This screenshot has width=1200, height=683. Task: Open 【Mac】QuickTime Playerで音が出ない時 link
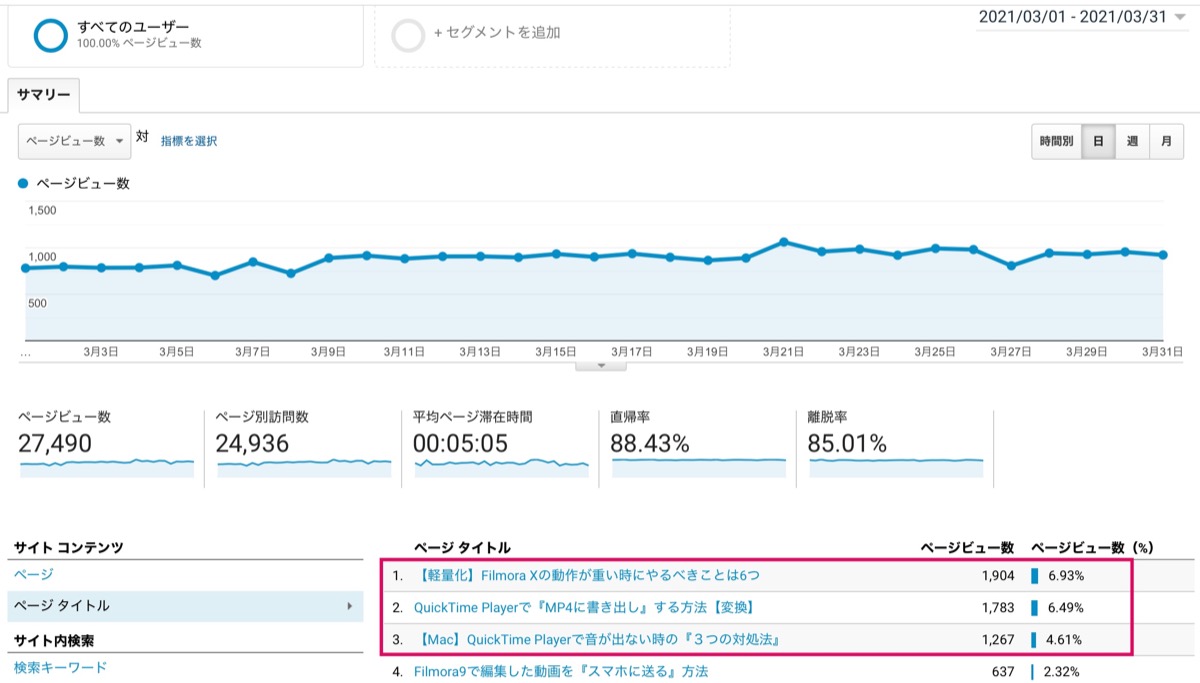tap(597, 639)
